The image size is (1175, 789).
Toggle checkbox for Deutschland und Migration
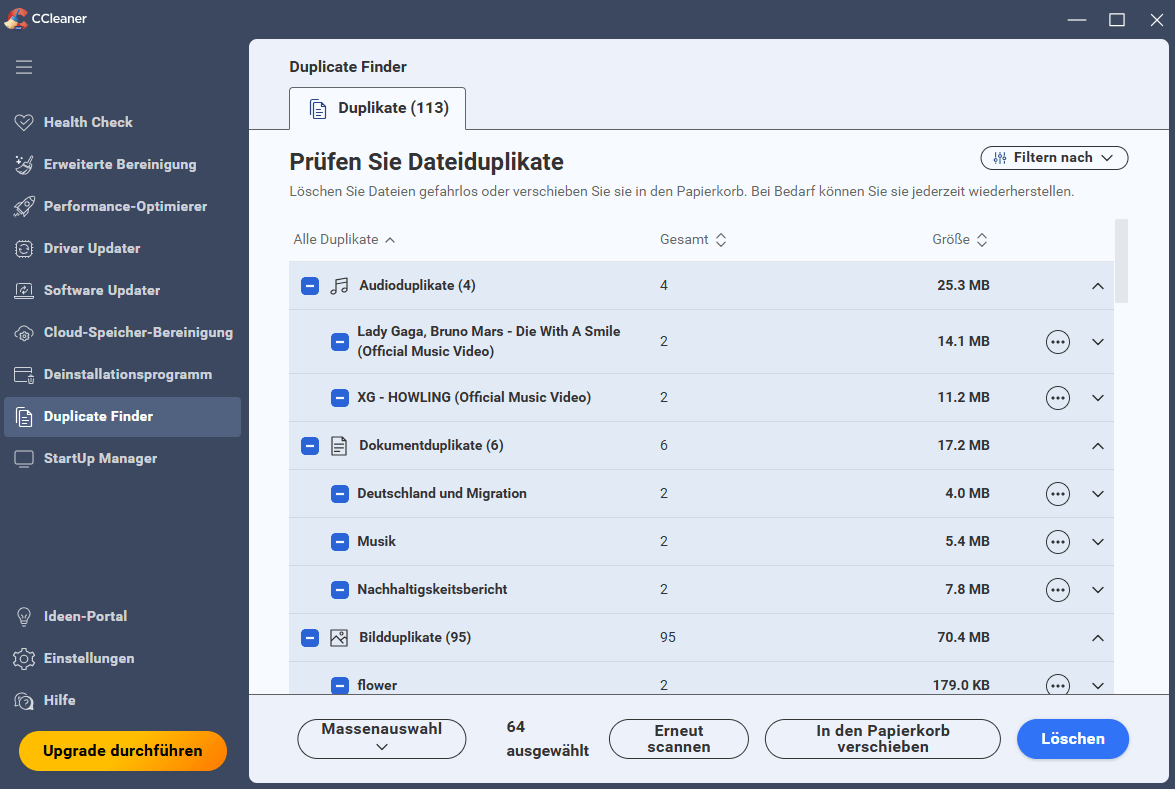[340, 494]
